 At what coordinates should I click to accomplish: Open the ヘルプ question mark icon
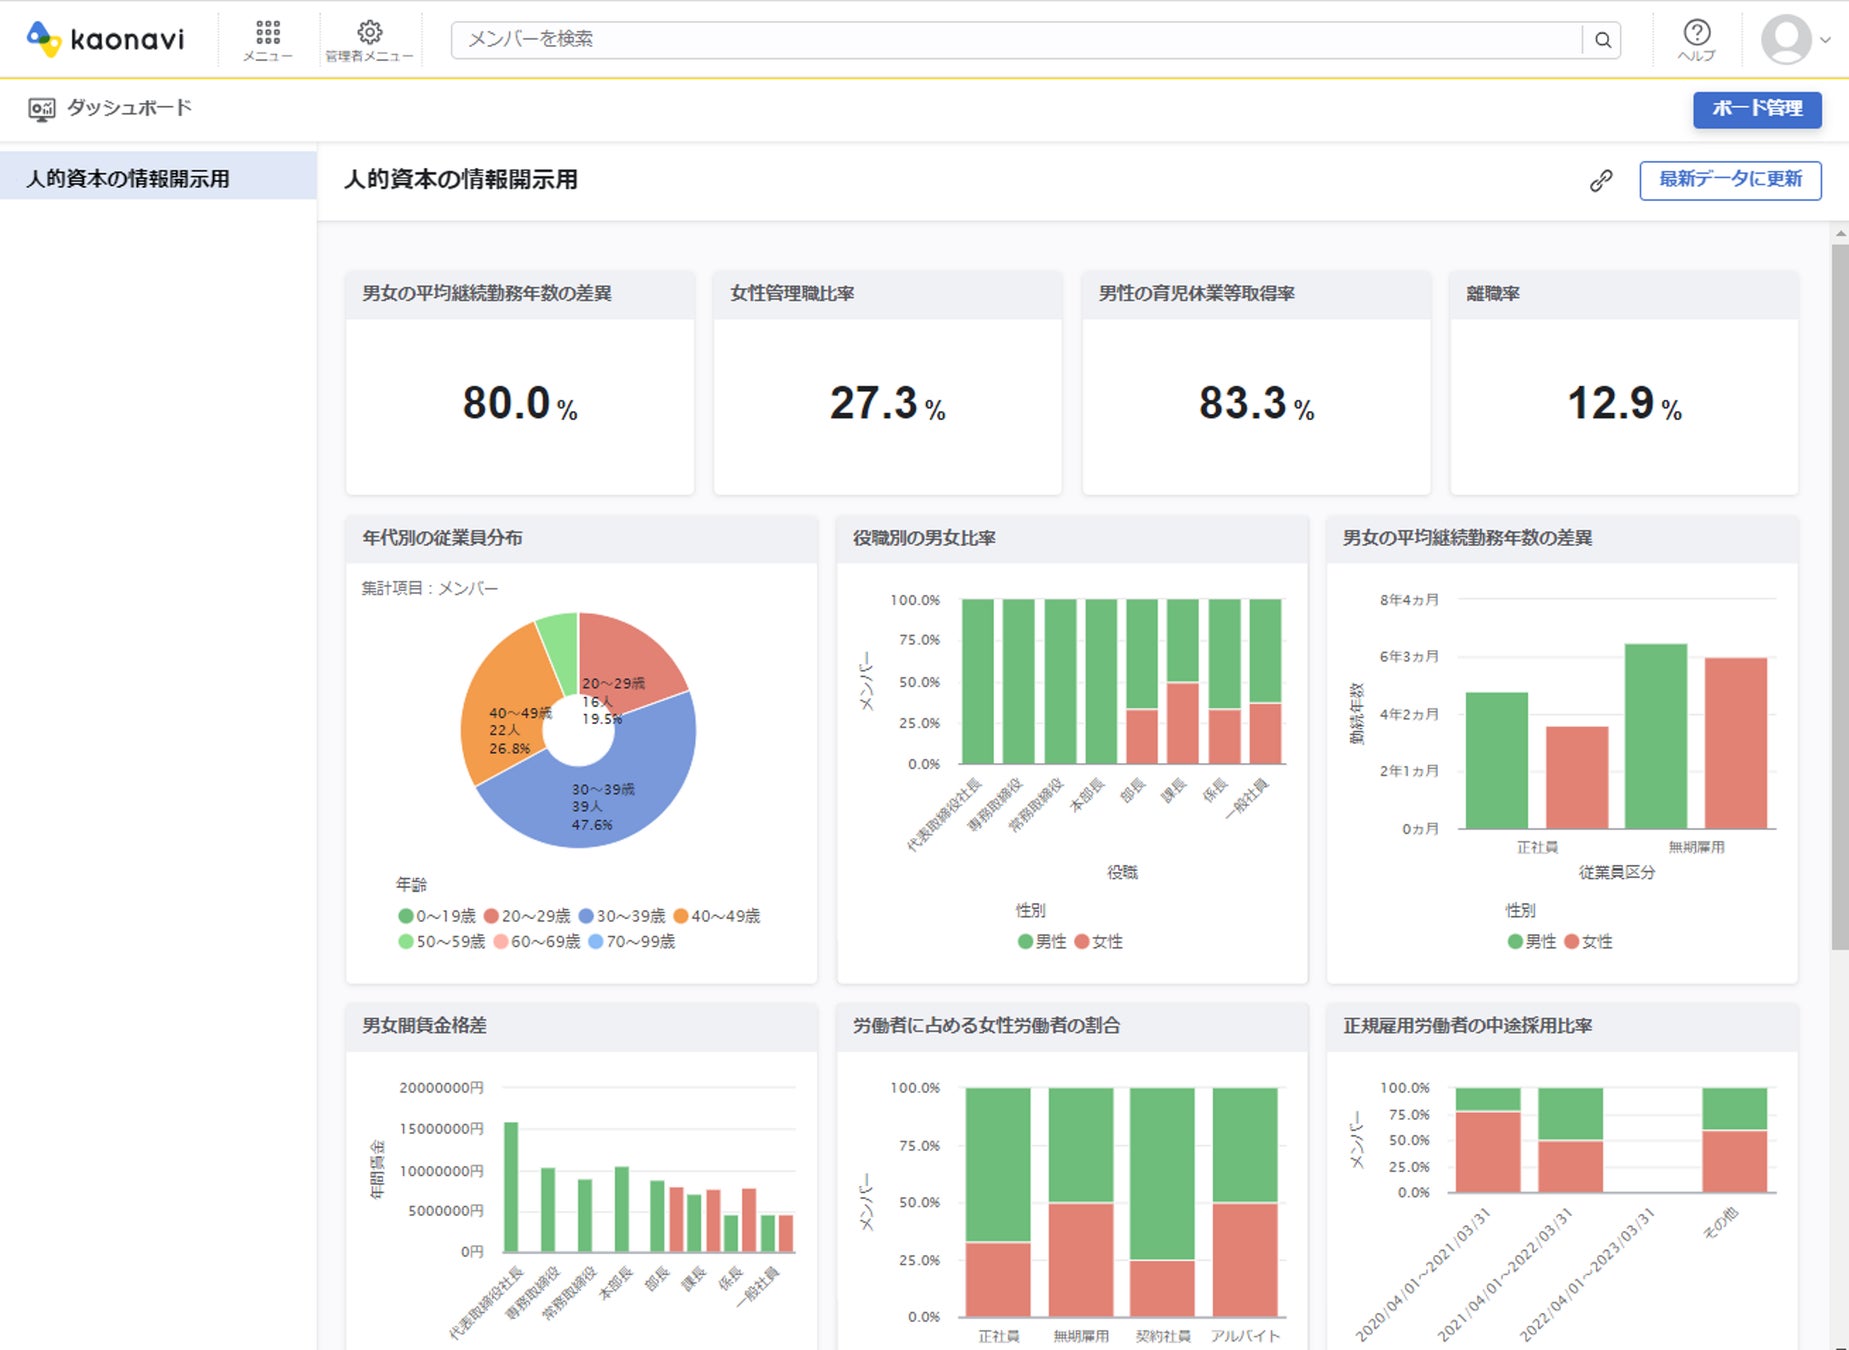pyautogui.click(x=1696, y=34)
